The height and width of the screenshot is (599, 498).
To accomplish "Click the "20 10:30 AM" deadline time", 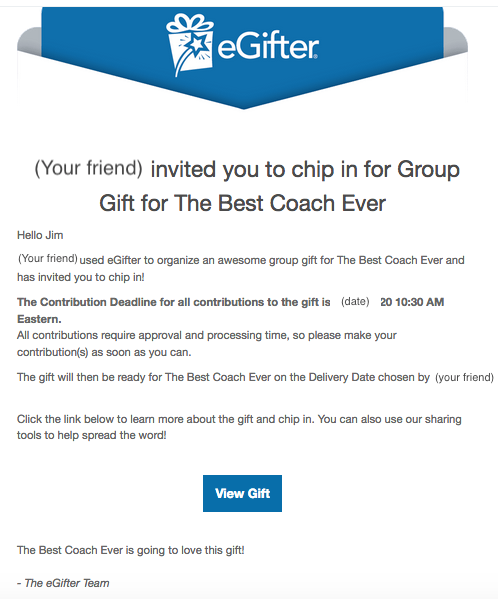I will point(412,302).
